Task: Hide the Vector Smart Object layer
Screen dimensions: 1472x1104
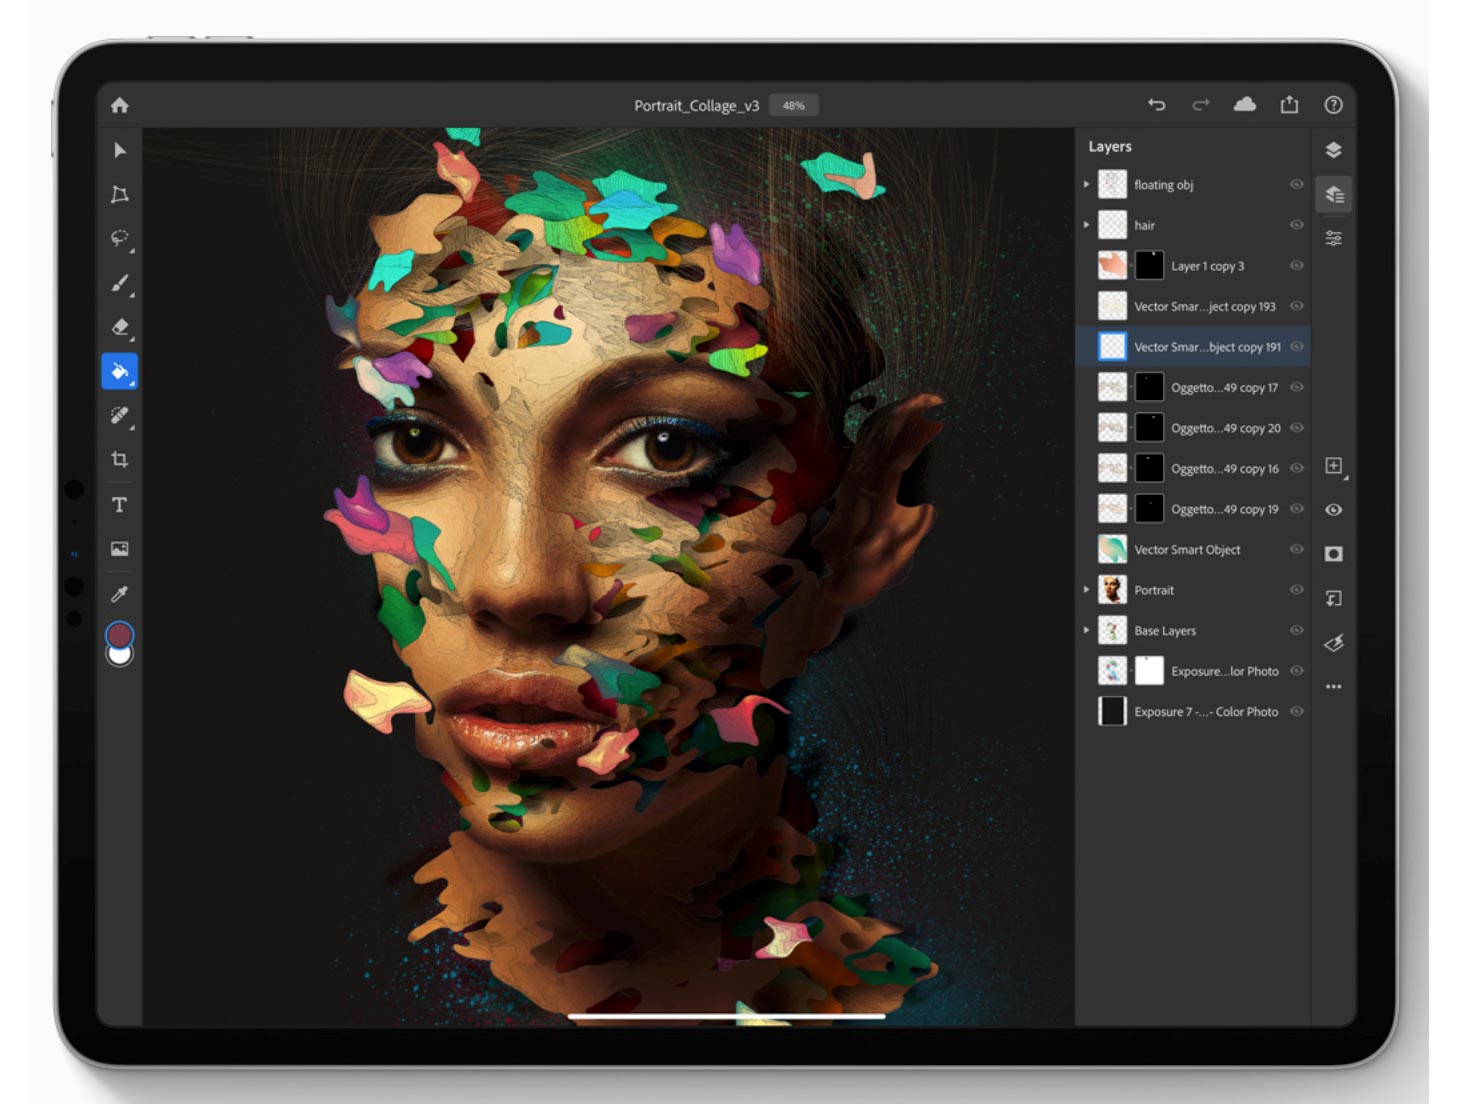Action: (x=1296, y=549)
